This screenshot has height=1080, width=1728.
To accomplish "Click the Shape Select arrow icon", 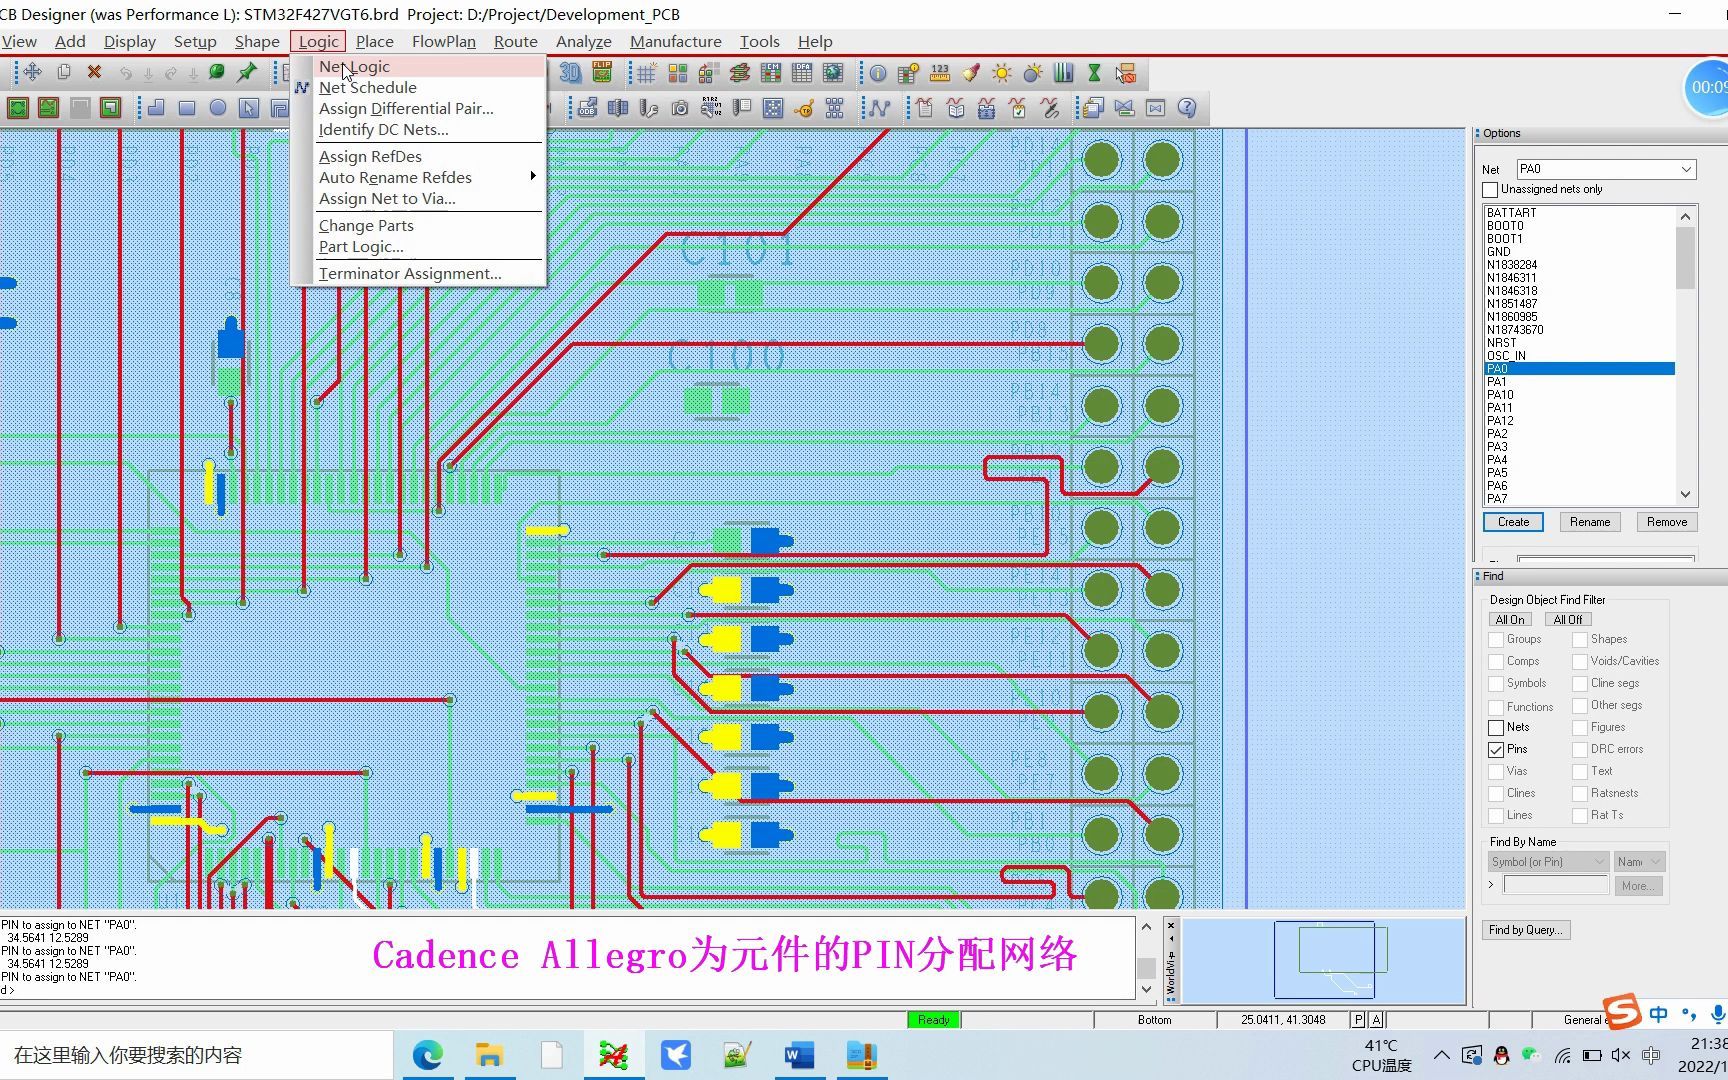I will pos(249,108).
